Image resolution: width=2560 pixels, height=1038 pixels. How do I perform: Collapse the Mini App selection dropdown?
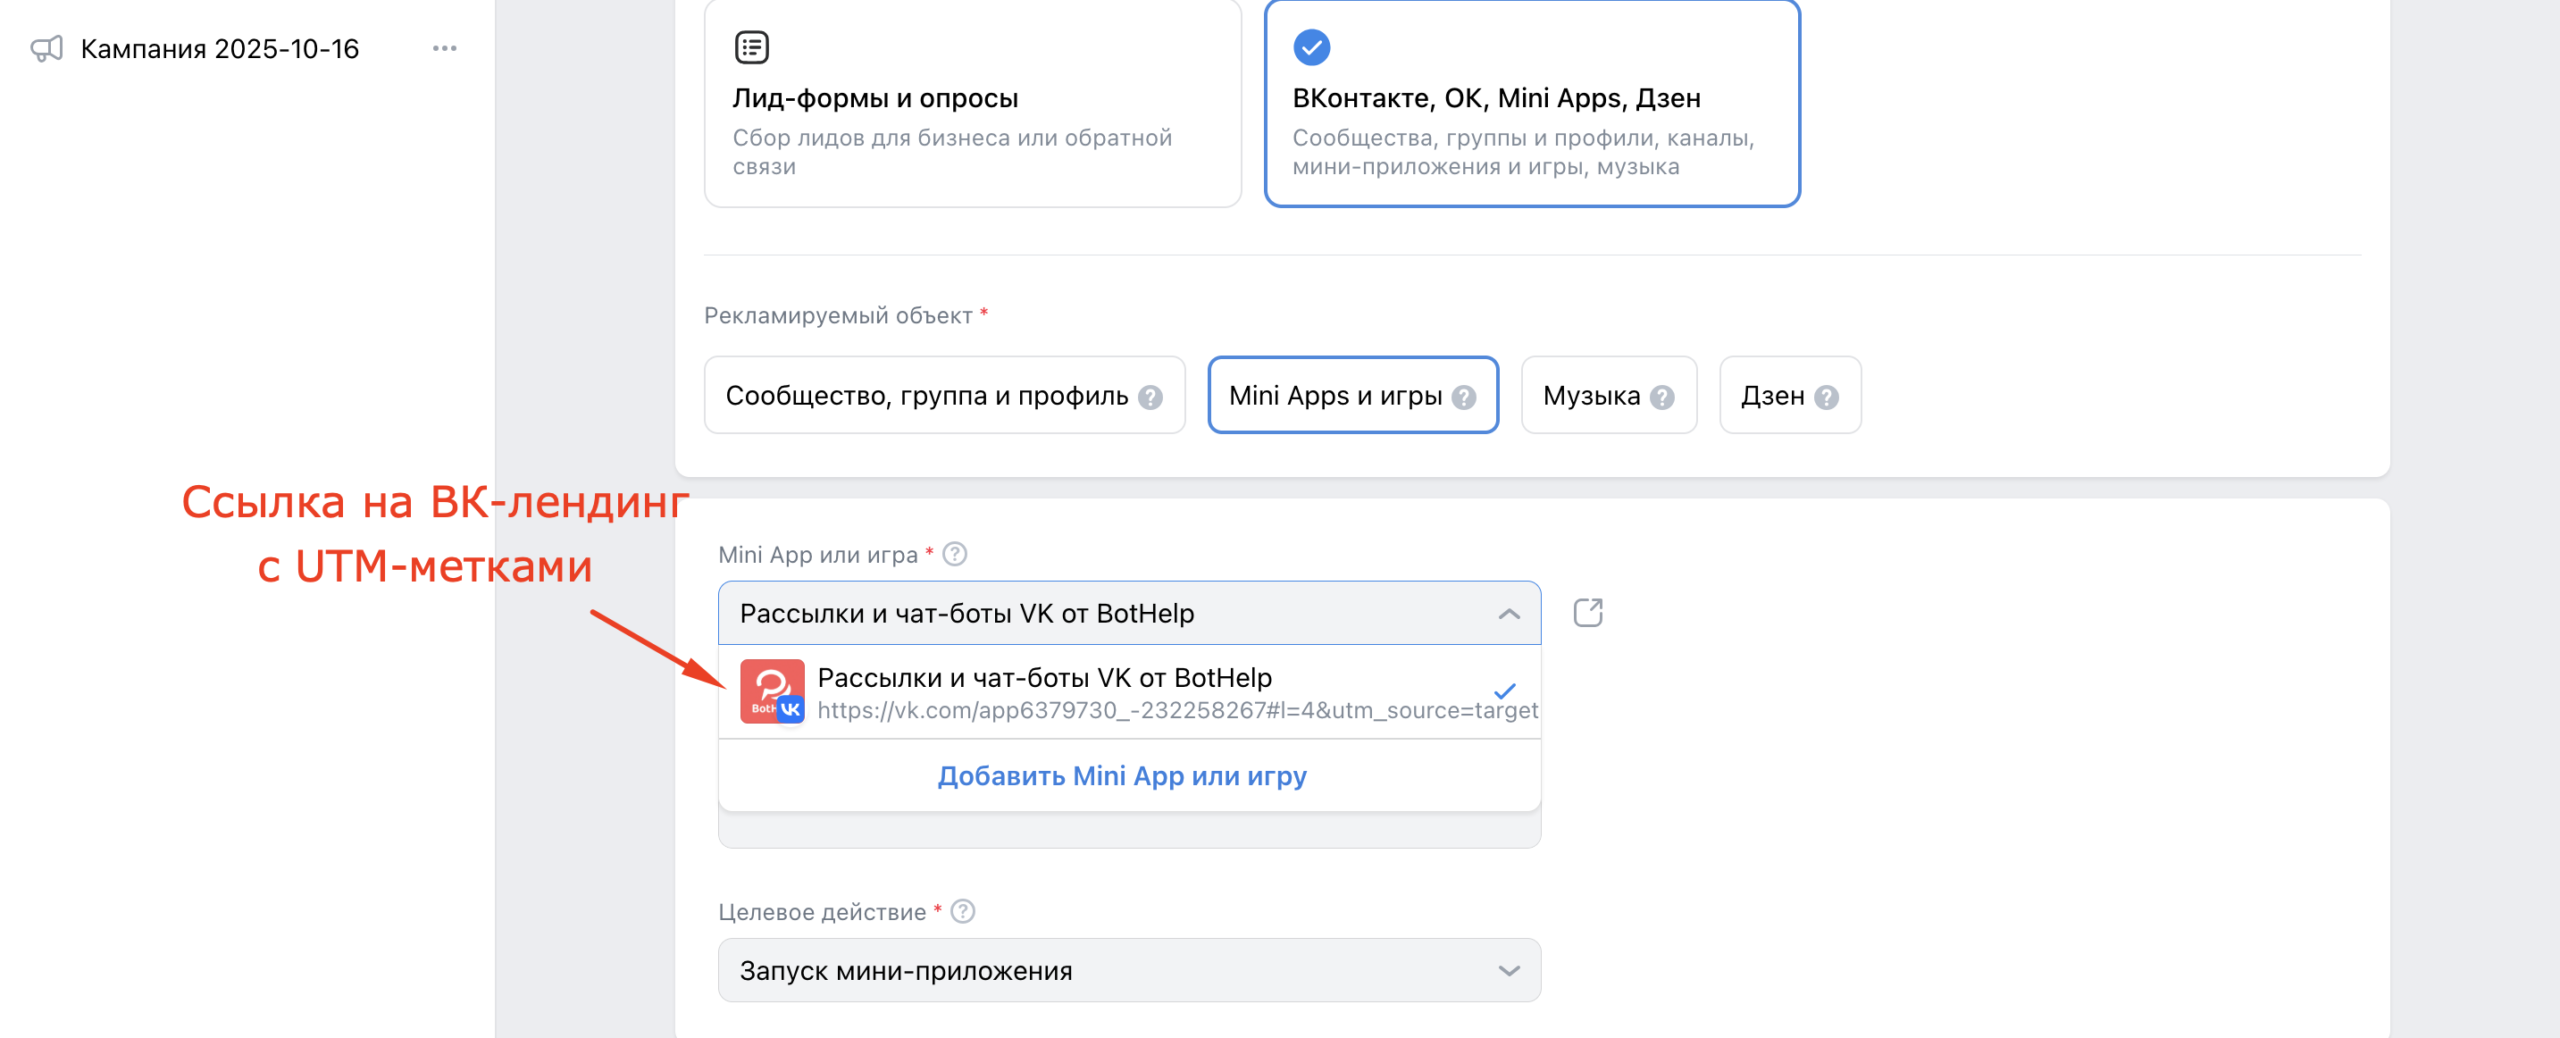click(1509, 614)
